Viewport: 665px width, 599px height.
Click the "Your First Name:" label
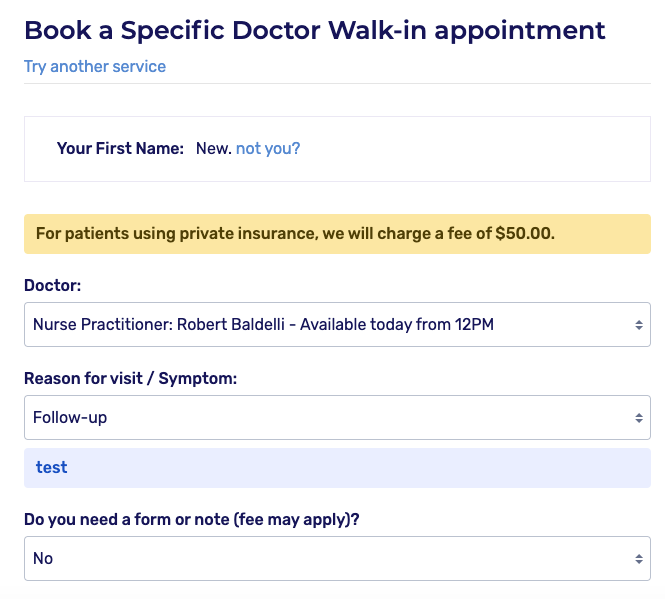(120, 148)
